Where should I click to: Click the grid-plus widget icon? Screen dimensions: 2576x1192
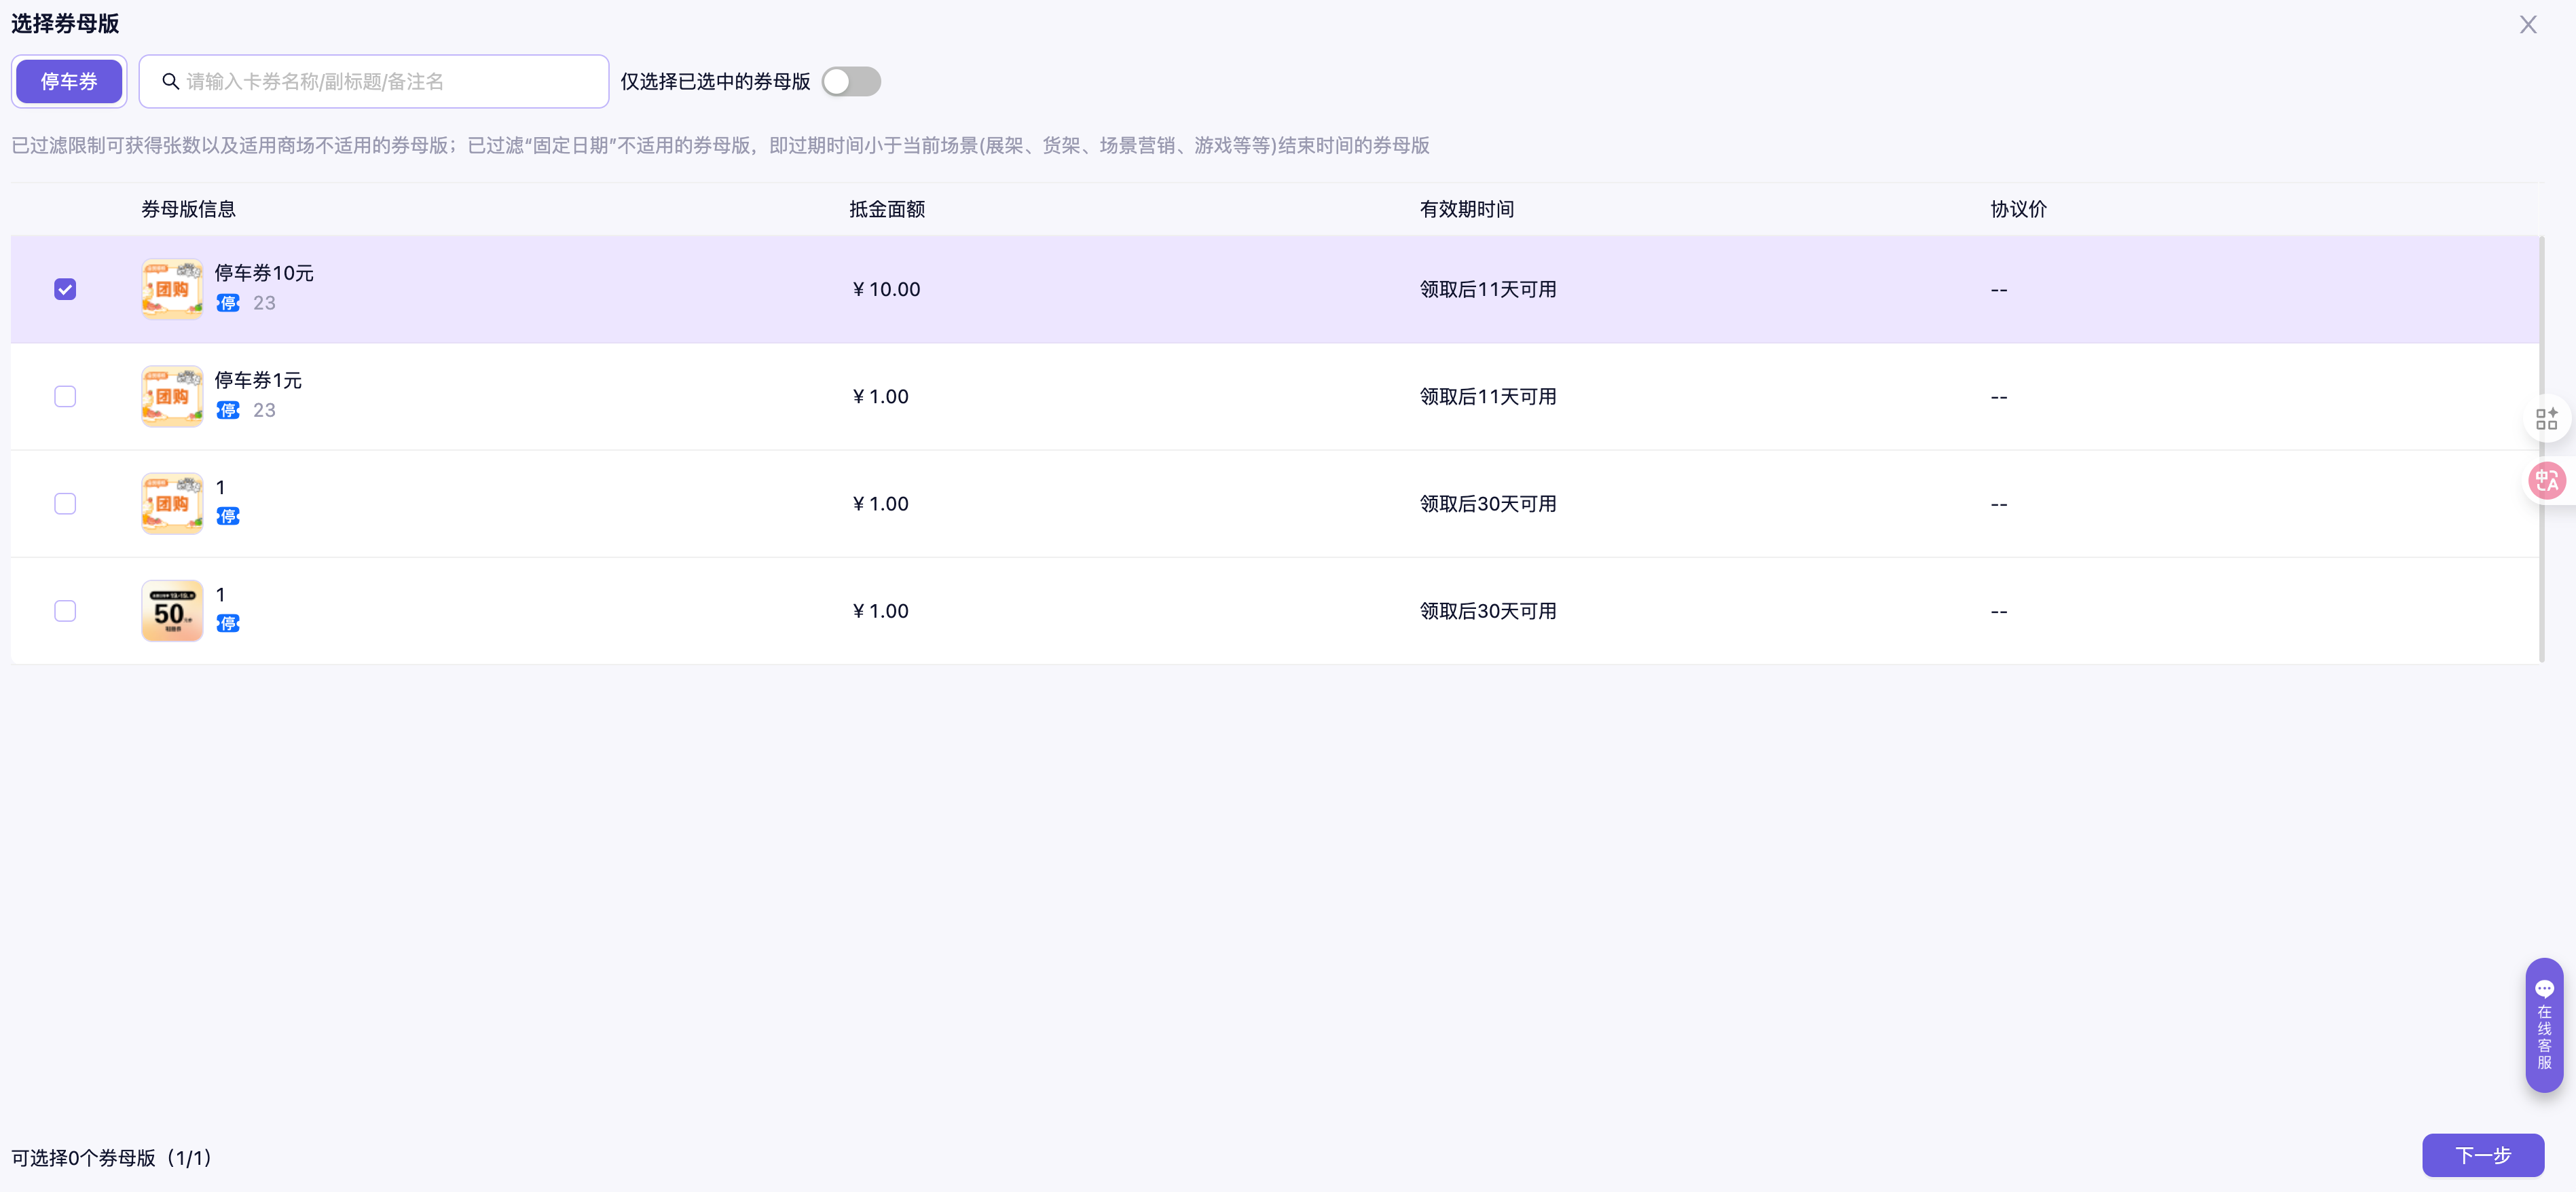click(x=2546, y=419)
